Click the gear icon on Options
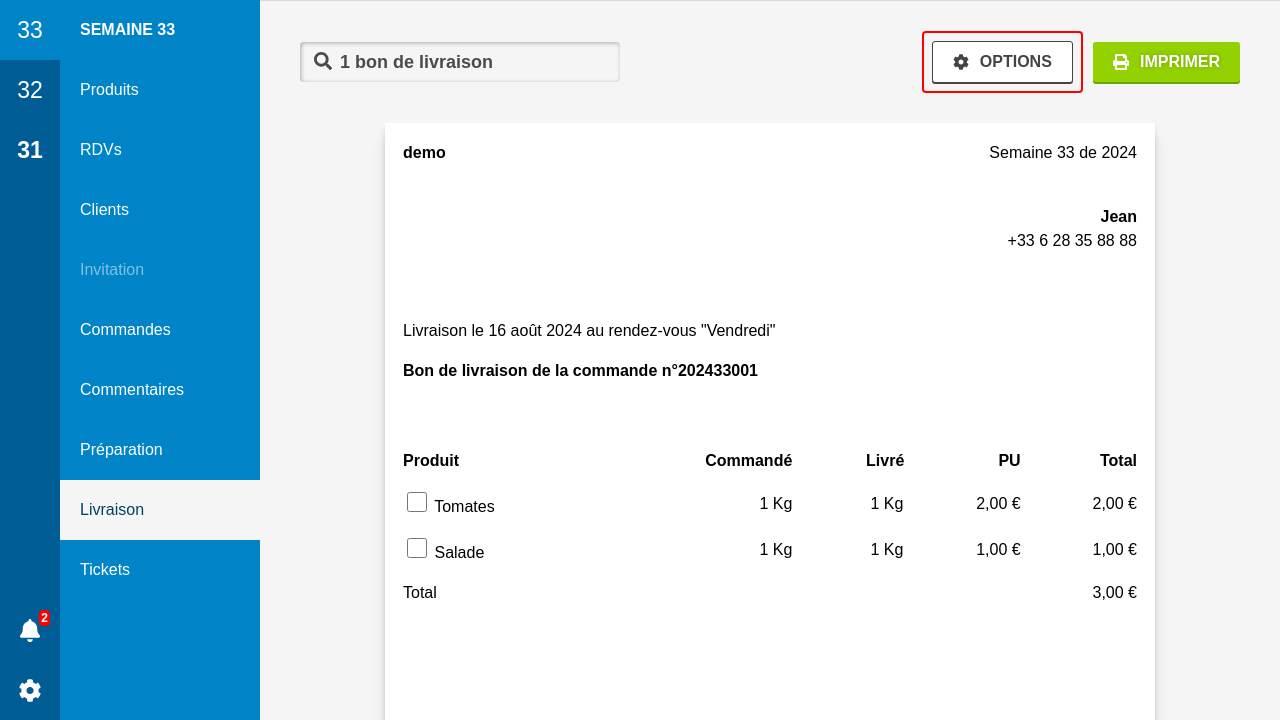This screenshot has height=720, width=1280. pos(961,62)
